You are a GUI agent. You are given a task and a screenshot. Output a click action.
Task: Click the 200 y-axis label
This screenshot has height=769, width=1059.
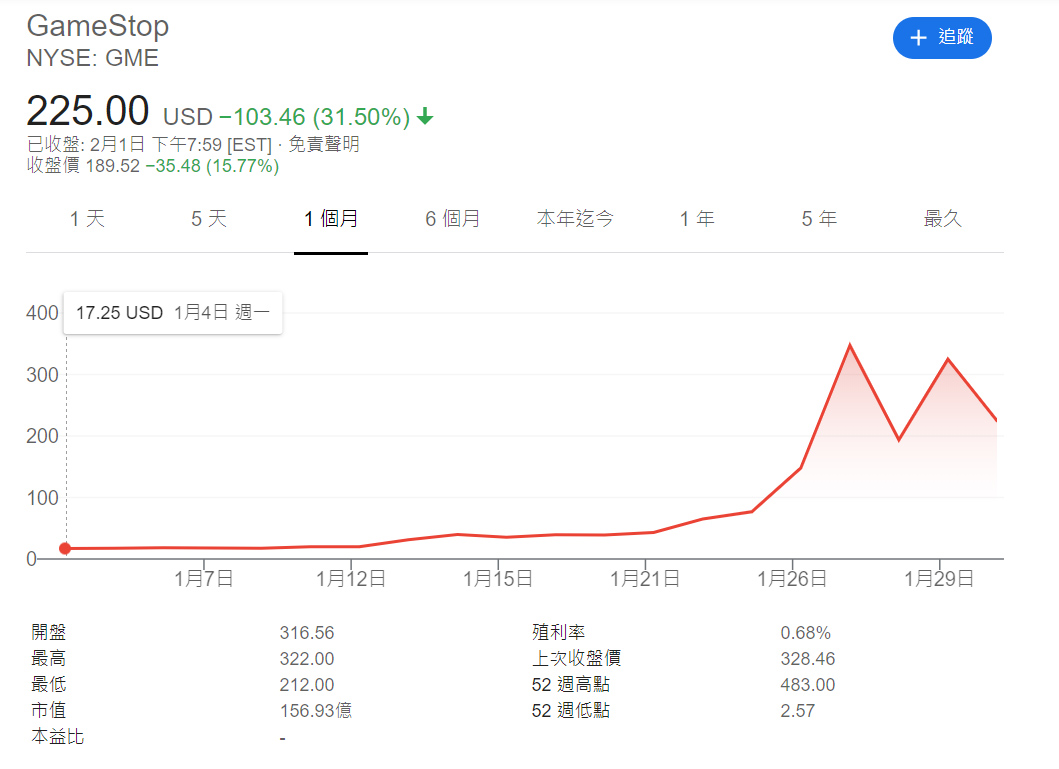pos(42,436)
